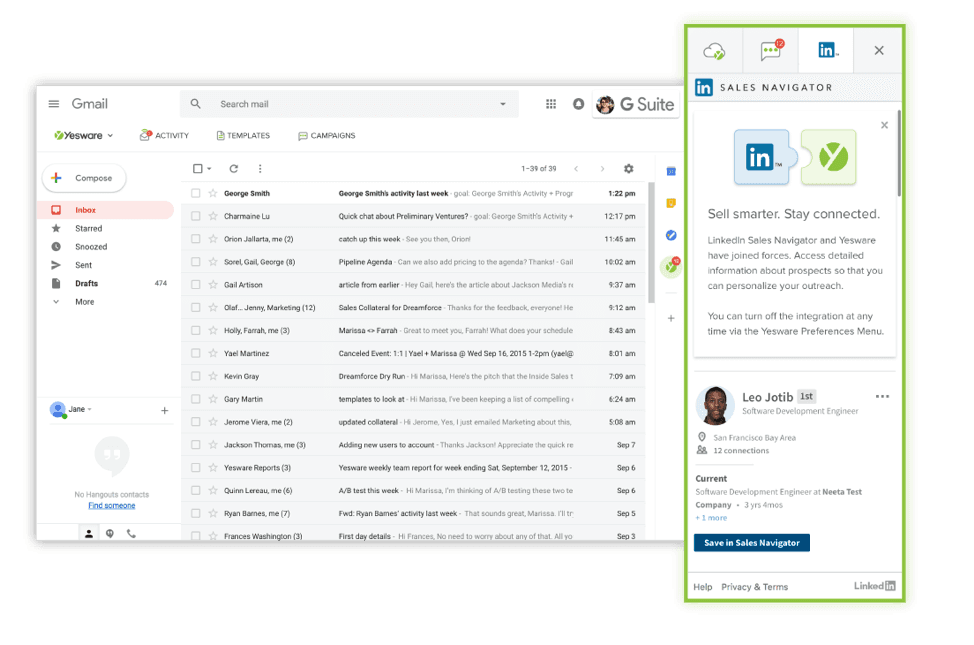The height and width of the screenshot is (645, 974).
Task: Open the LinkedIn tab in Yesware sidebar
Action: 827,50
